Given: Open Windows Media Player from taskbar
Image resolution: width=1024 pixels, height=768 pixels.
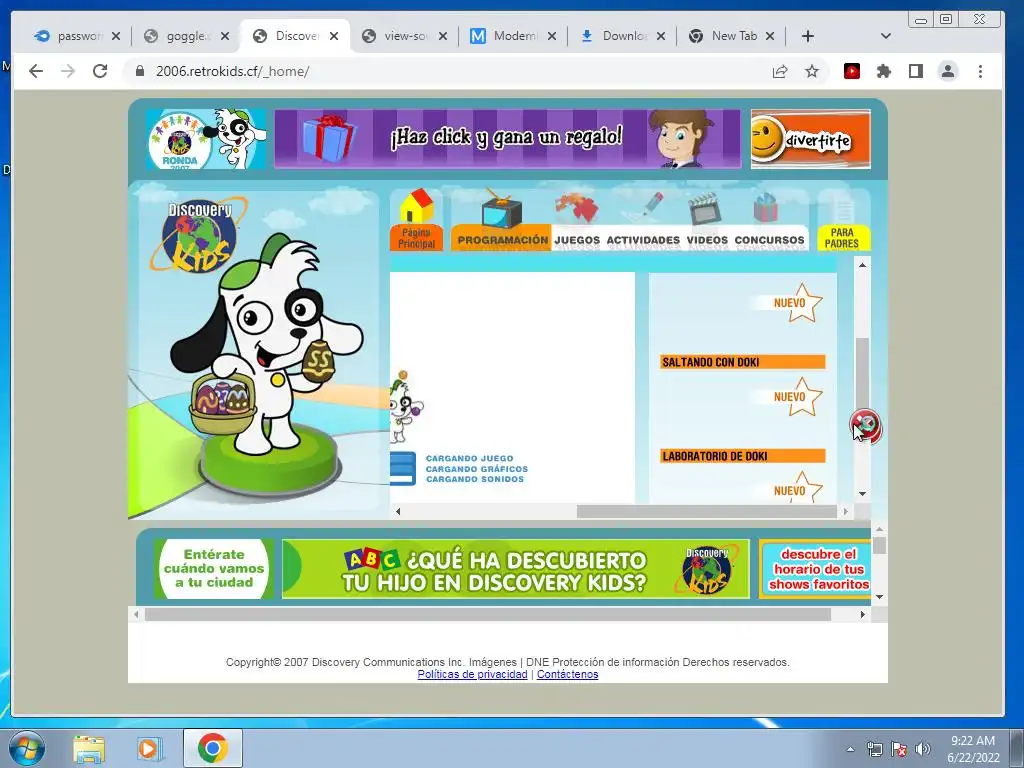Looking at the screenshot, I should point(150,748).
